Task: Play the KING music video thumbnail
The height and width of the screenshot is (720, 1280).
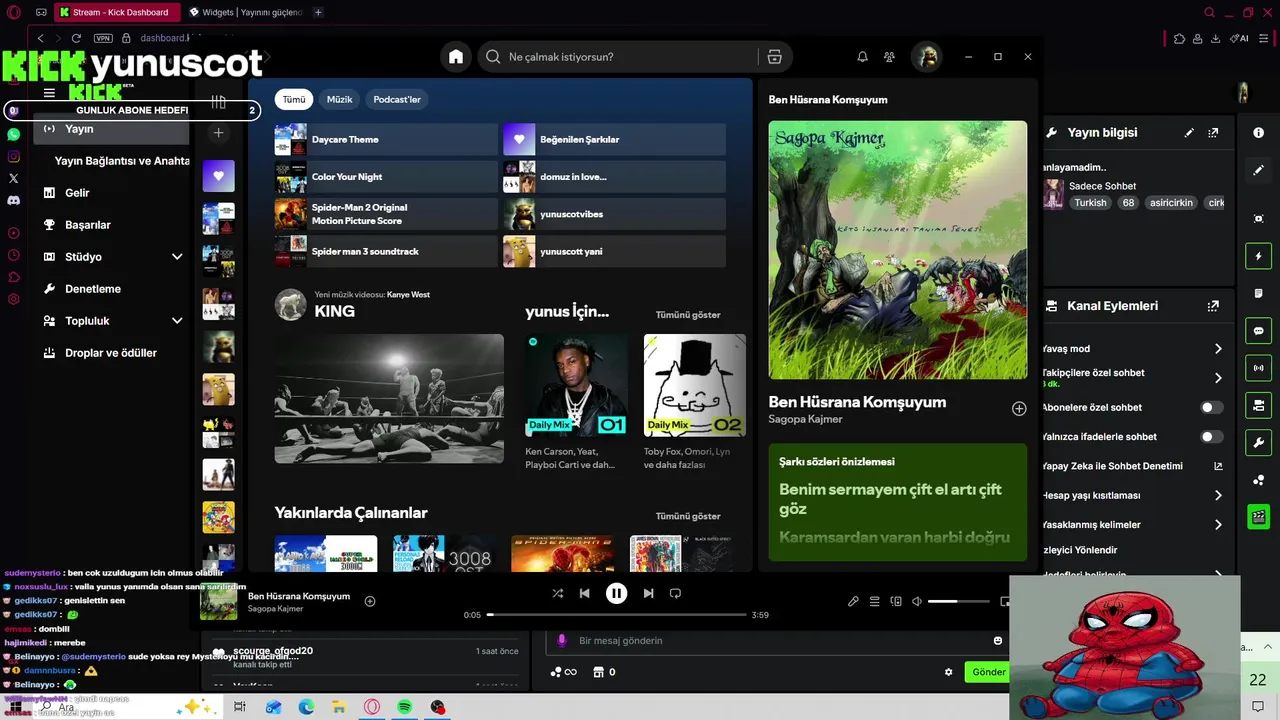Action: 389,399
